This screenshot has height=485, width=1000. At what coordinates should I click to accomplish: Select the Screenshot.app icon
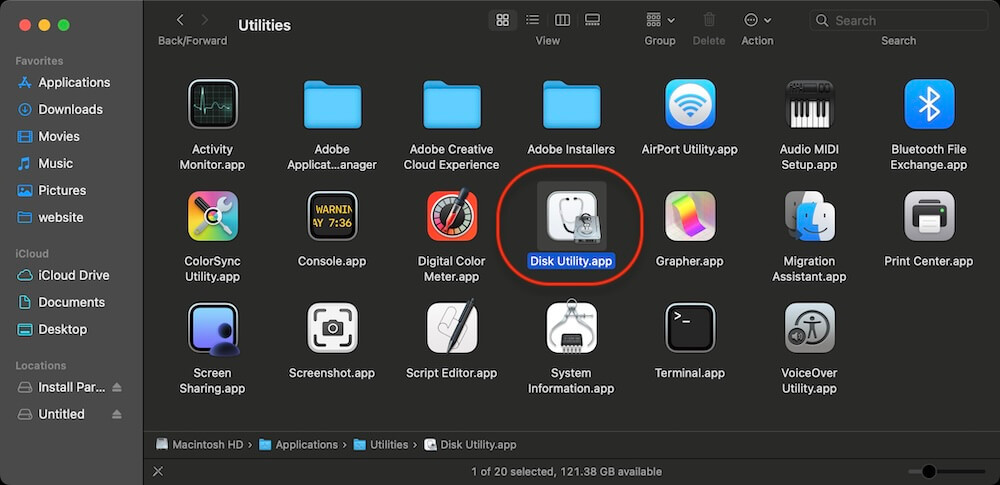pos(332,328)
